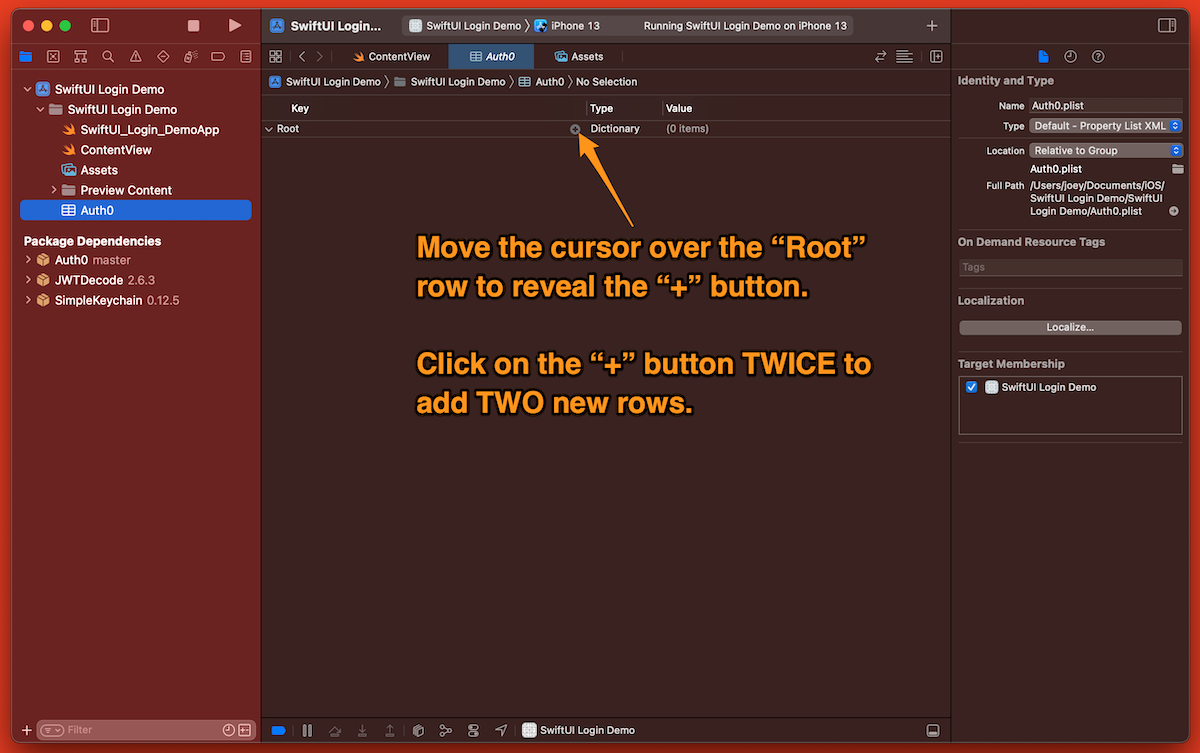Click the plus button on Root row
The height and width of the screenshot is (753, 1200).
coord(575,129)
